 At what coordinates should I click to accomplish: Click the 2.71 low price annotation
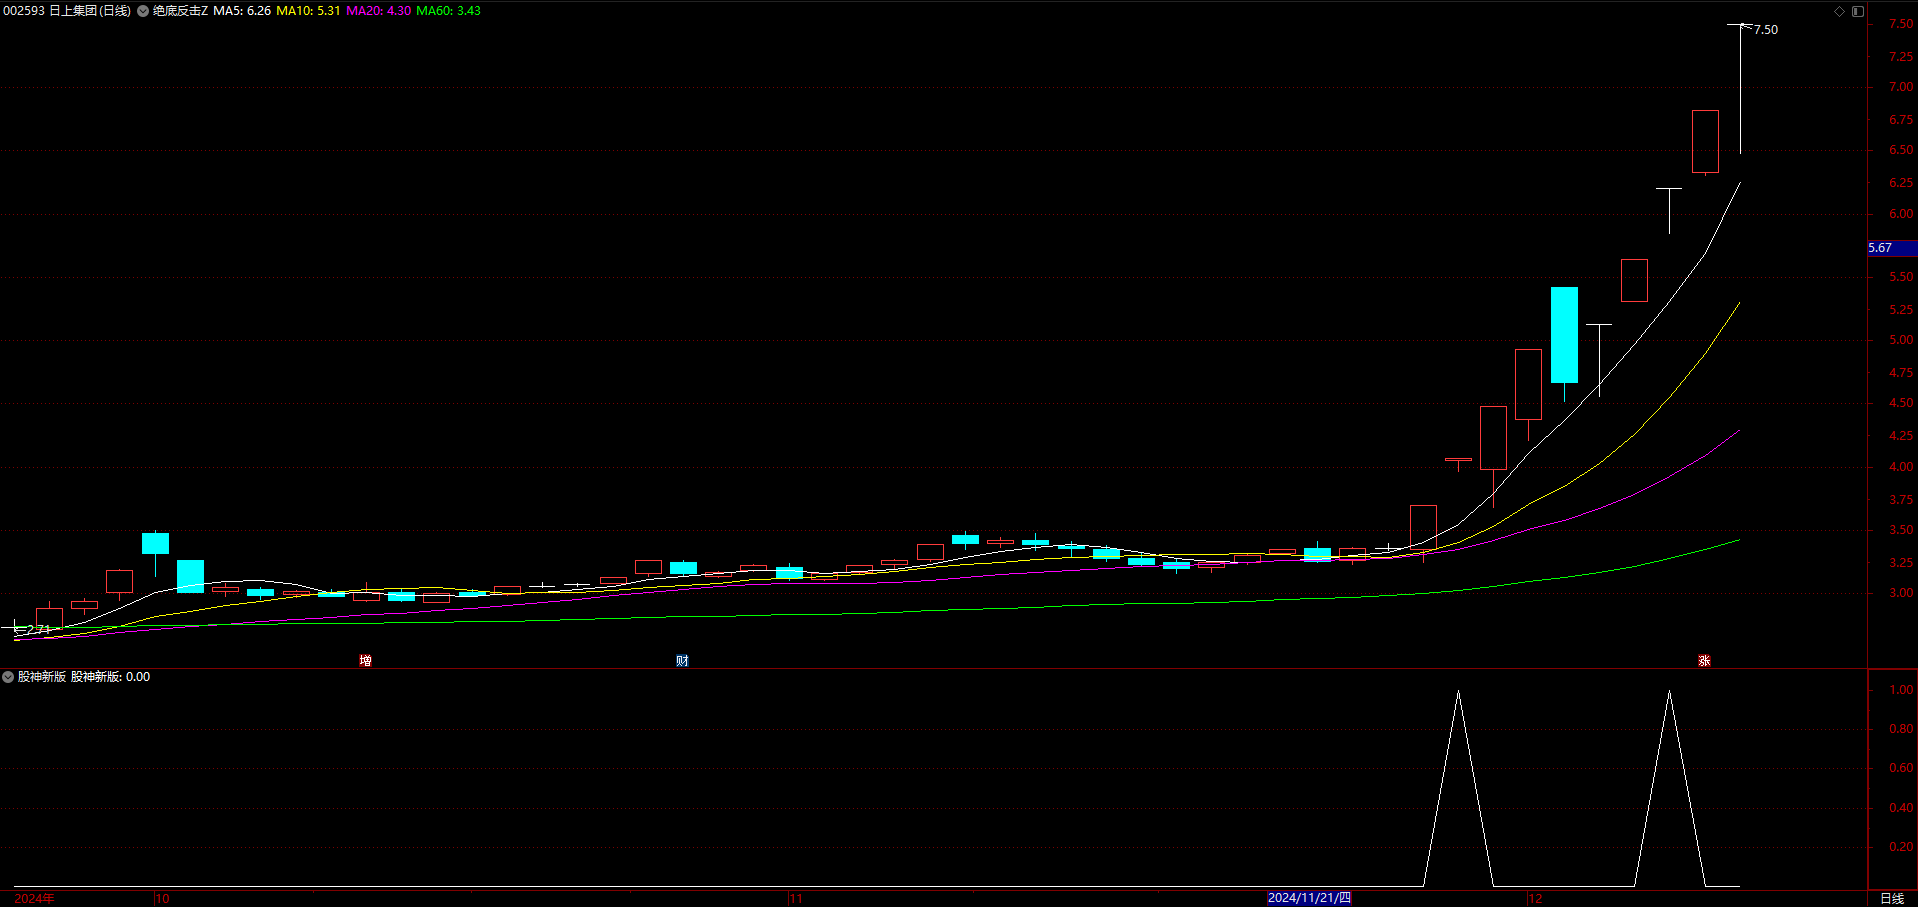pyautogui.click(x=38, y=629)
